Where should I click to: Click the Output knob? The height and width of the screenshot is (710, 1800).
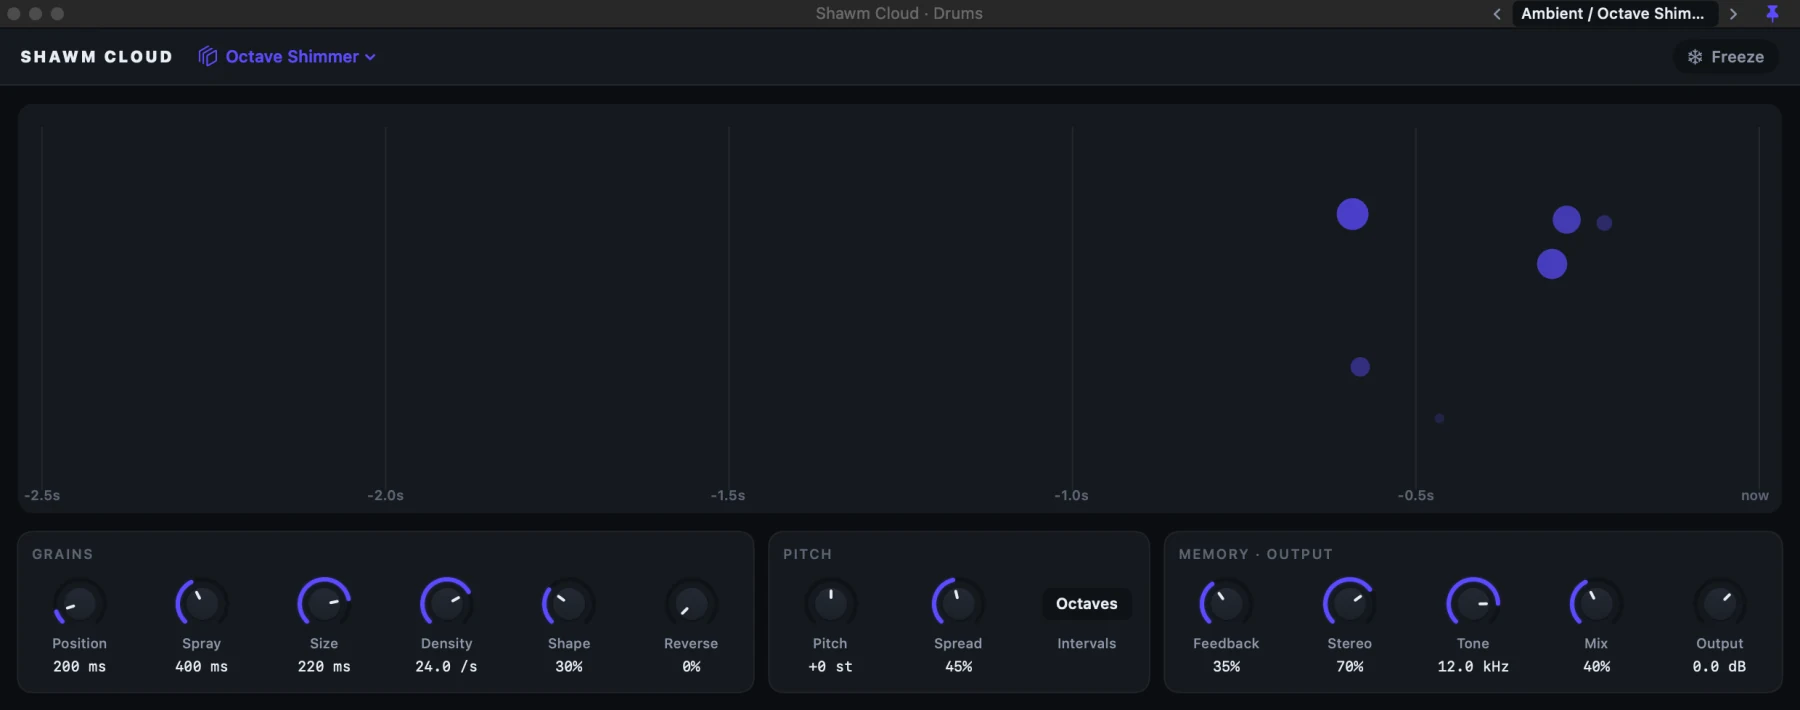pos(1719,603)
